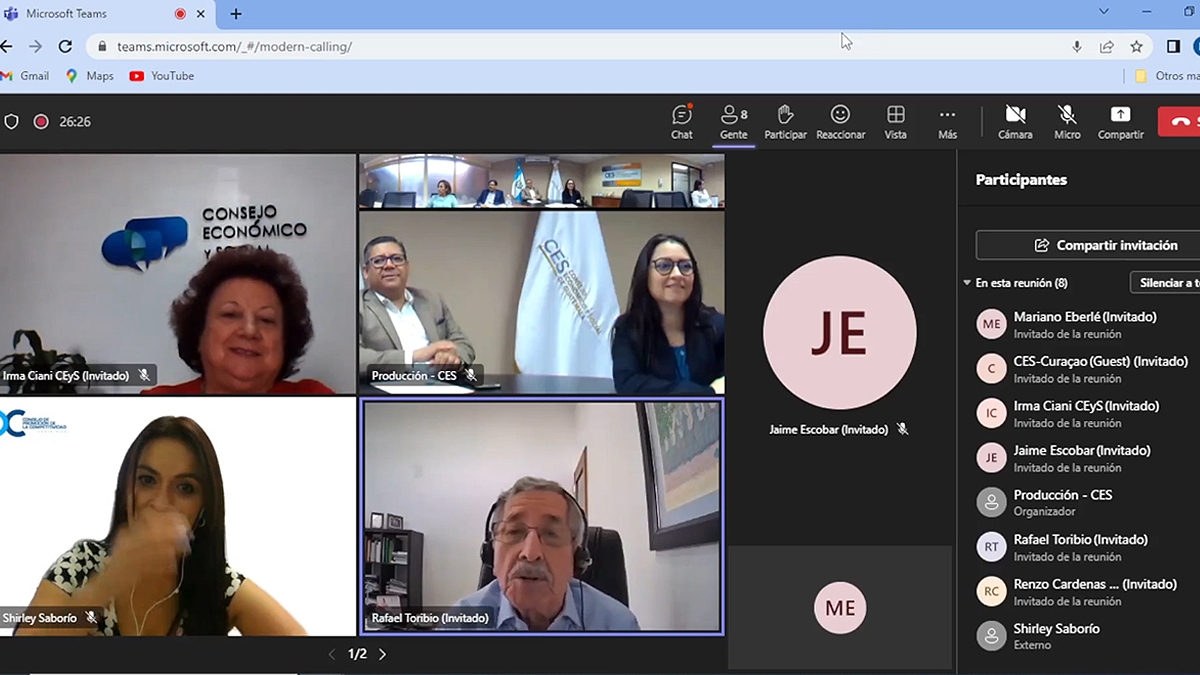The width and height of the screenshot is (1200, 675).
Task: Click the IC avatar in participants list
Action: 991,413
